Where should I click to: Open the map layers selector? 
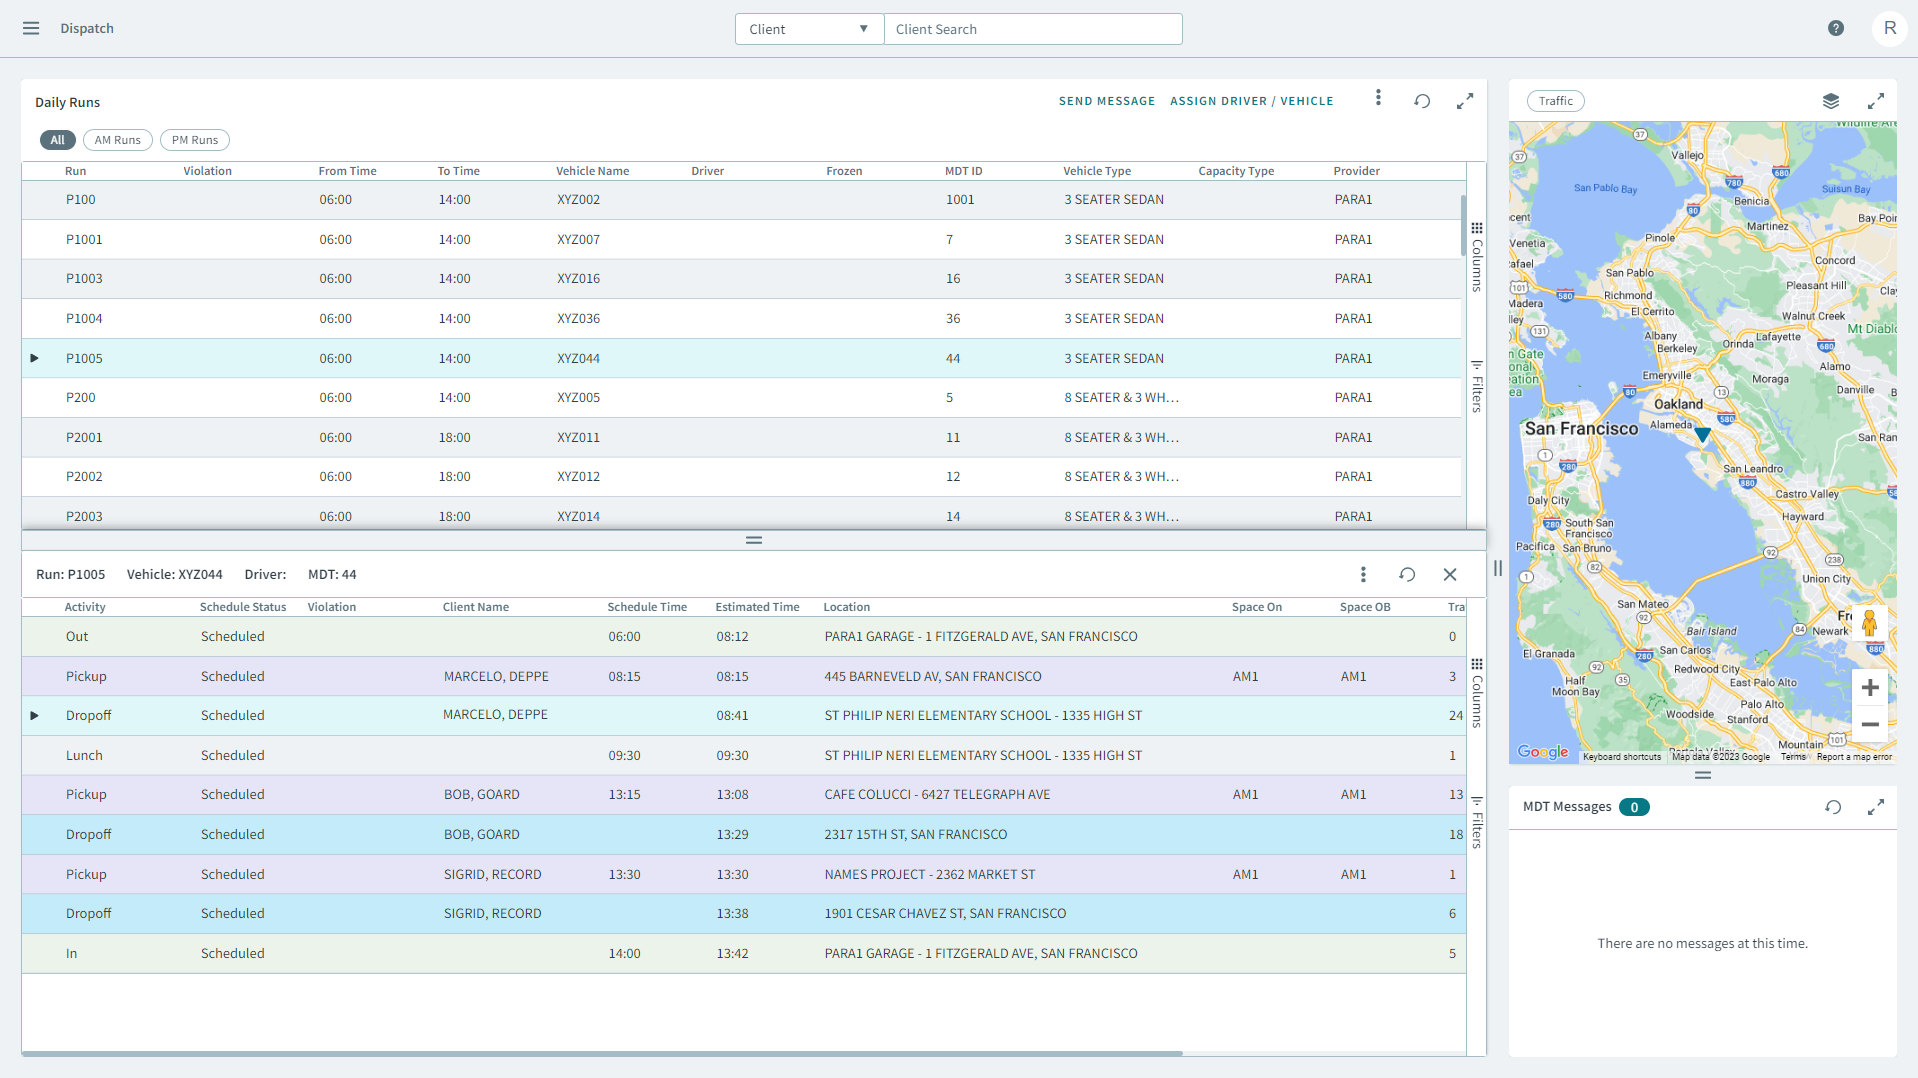1830,101
